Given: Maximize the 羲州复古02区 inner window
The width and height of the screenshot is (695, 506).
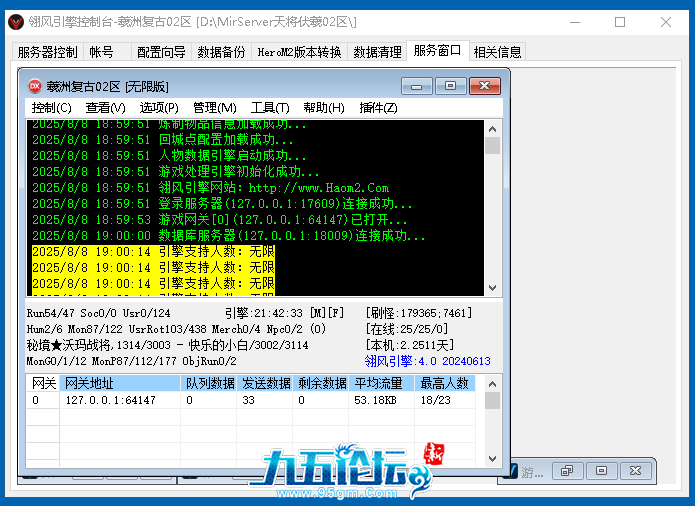Looking at the screenshot, I should pos(451,86).
